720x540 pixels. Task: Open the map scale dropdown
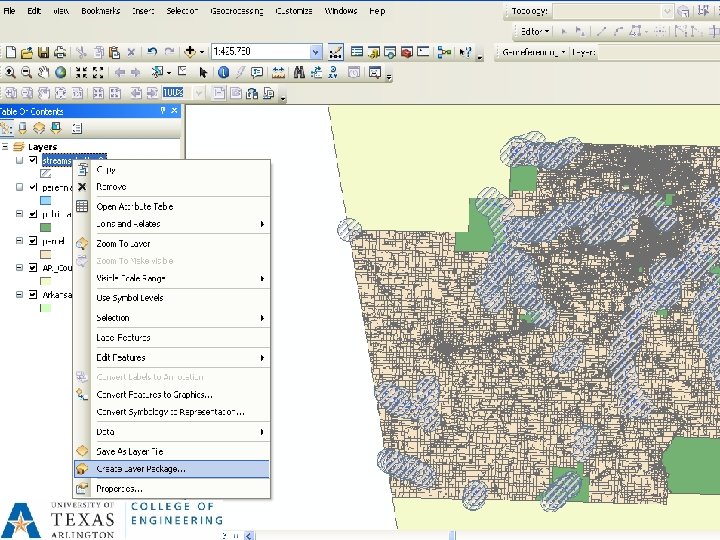(316, 51)
